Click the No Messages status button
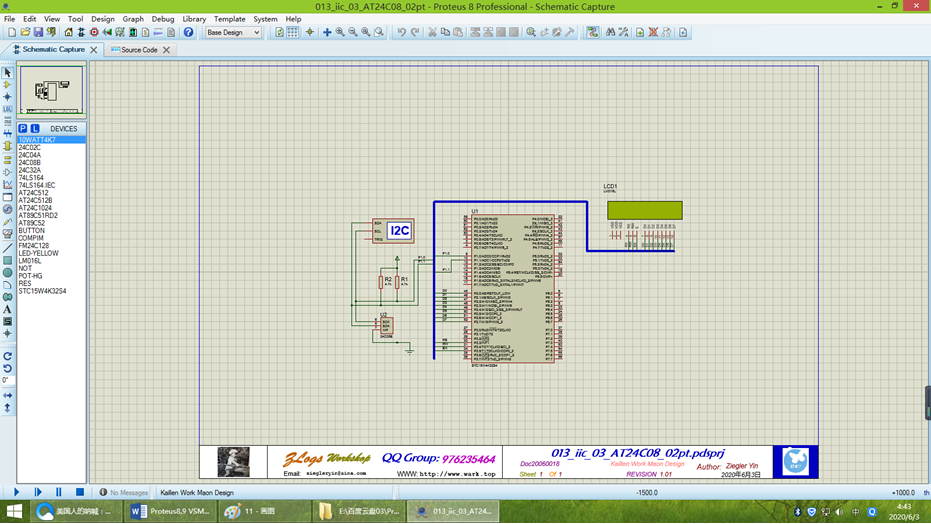The image size is (931, 524). tap(124, 493)
